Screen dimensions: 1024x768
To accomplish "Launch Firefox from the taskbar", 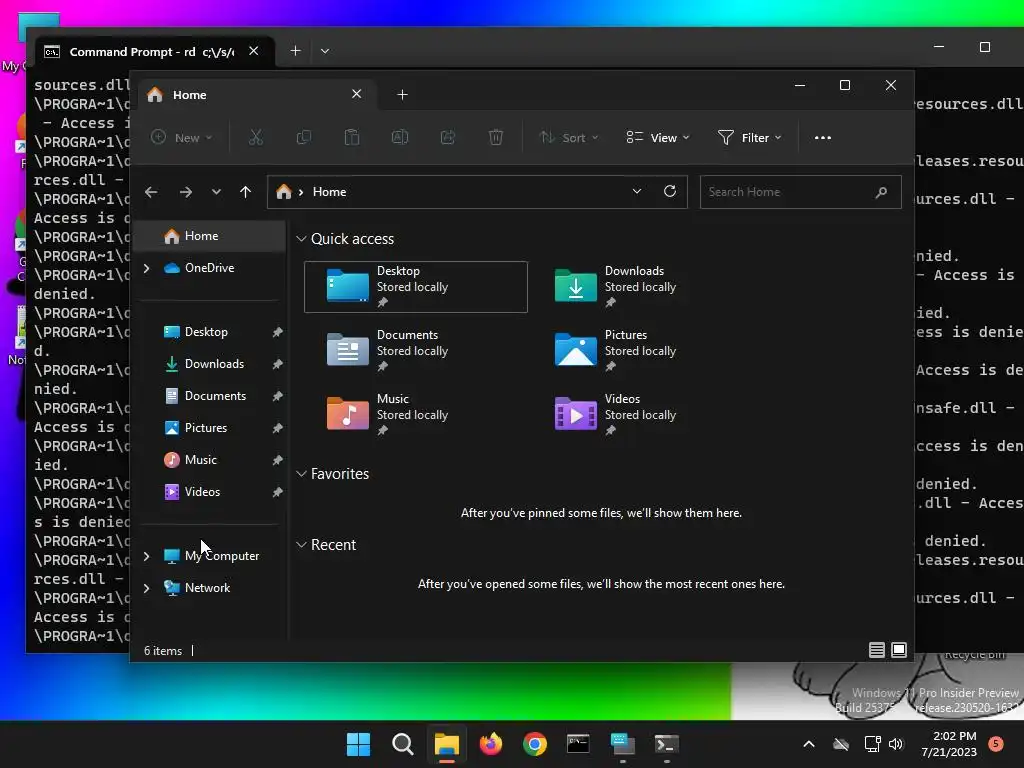I will click(490, 744).
